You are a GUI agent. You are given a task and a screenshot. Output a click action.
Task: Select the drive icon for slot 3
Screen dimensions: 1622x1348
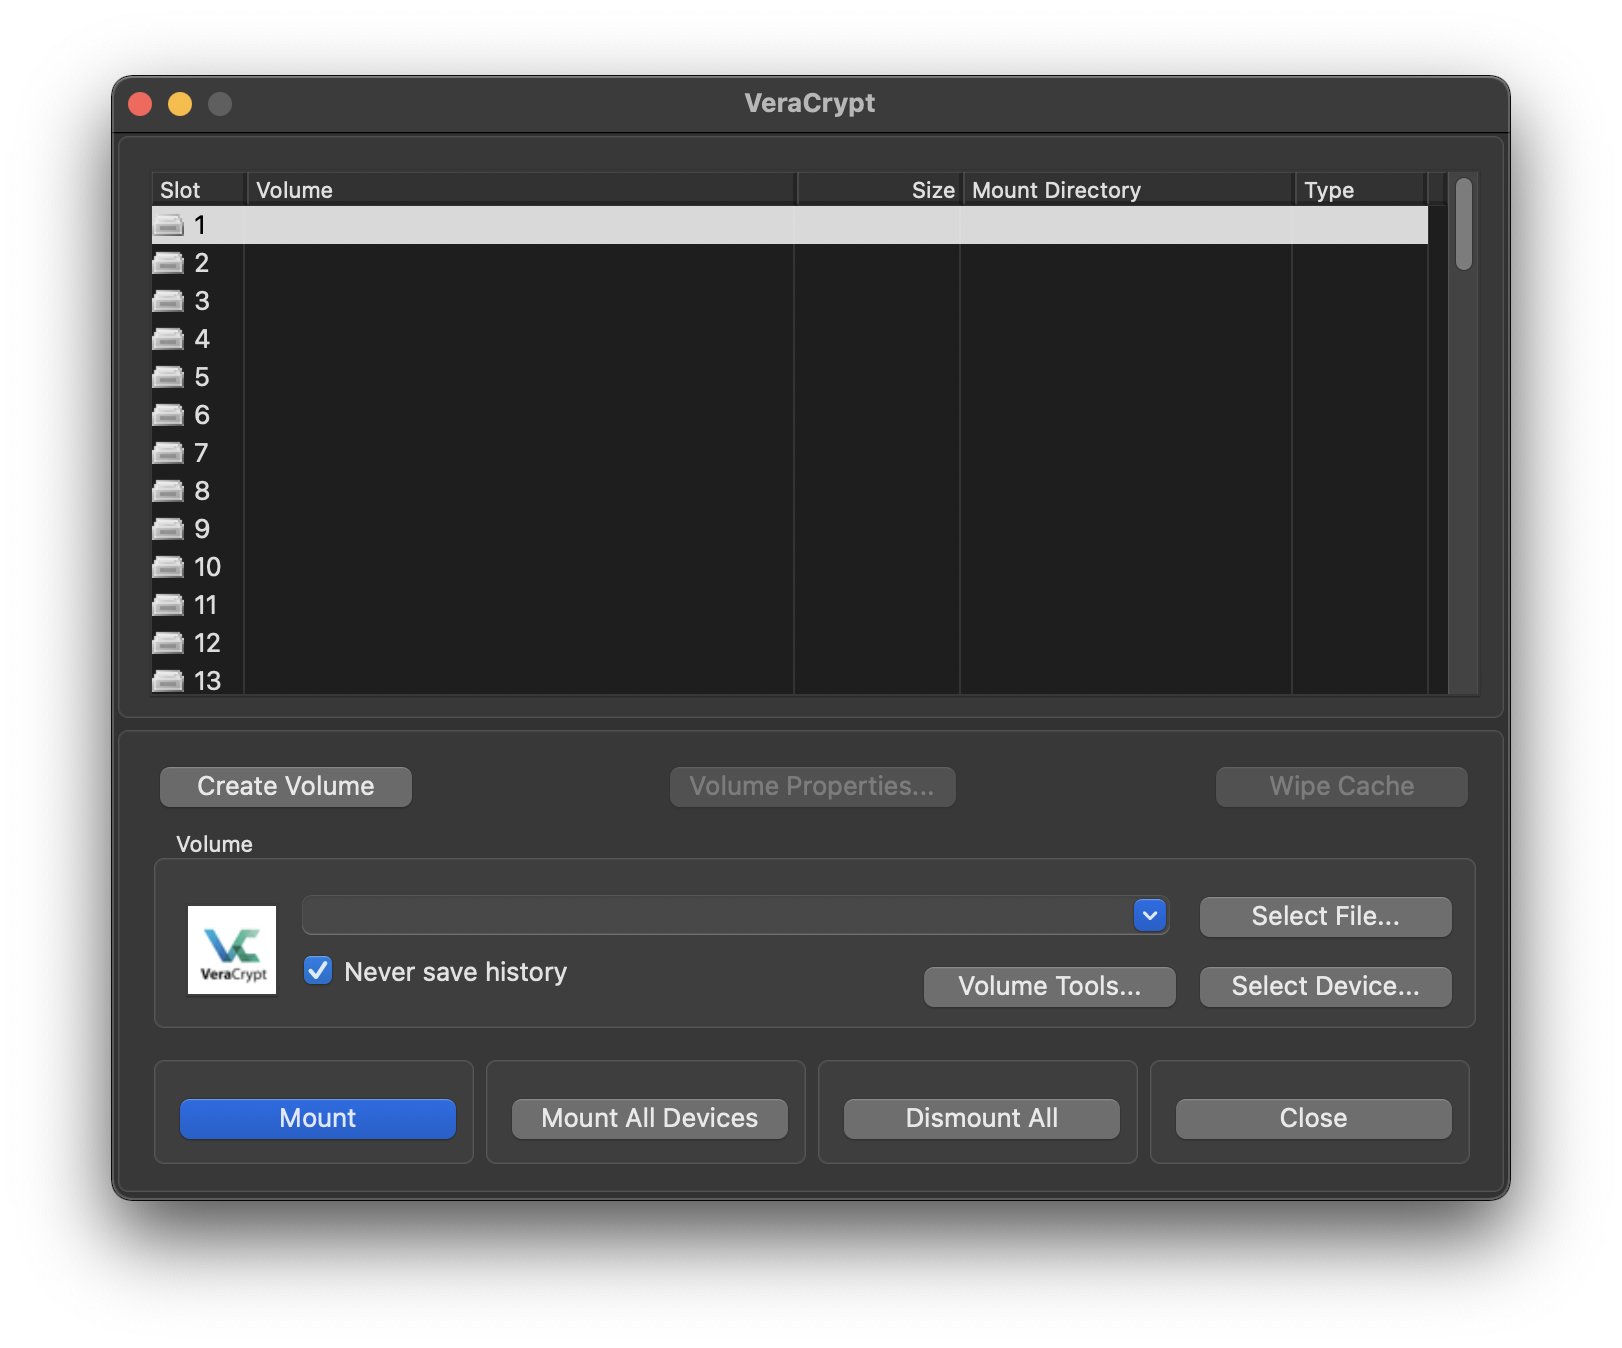click(168, 302)
